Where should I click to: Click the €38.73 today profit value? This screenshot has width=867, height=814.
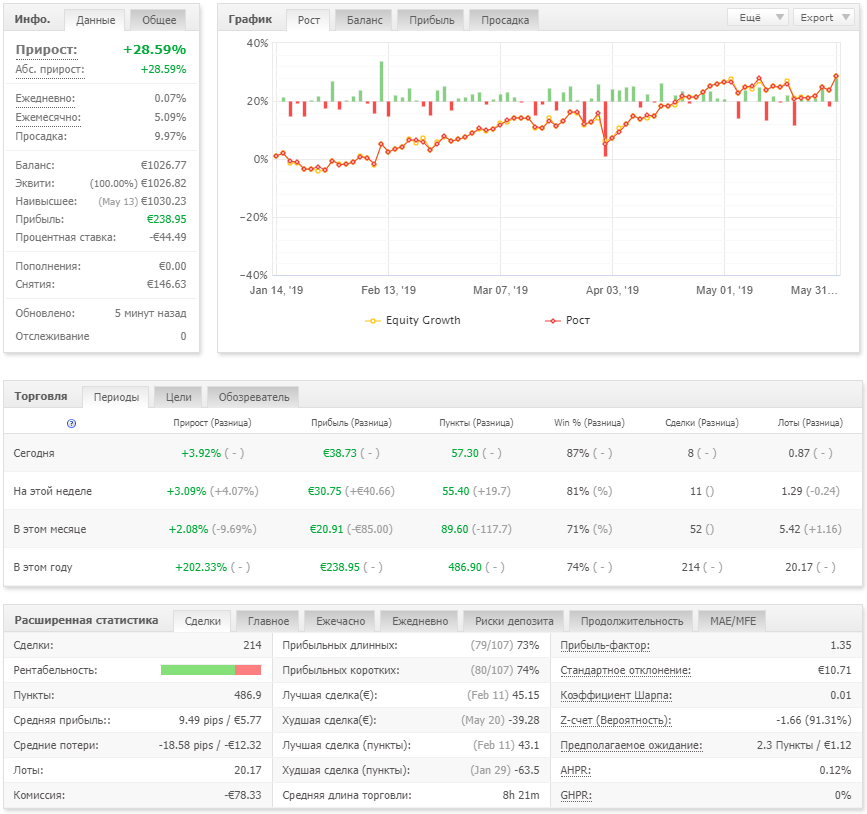coord(340,453)
